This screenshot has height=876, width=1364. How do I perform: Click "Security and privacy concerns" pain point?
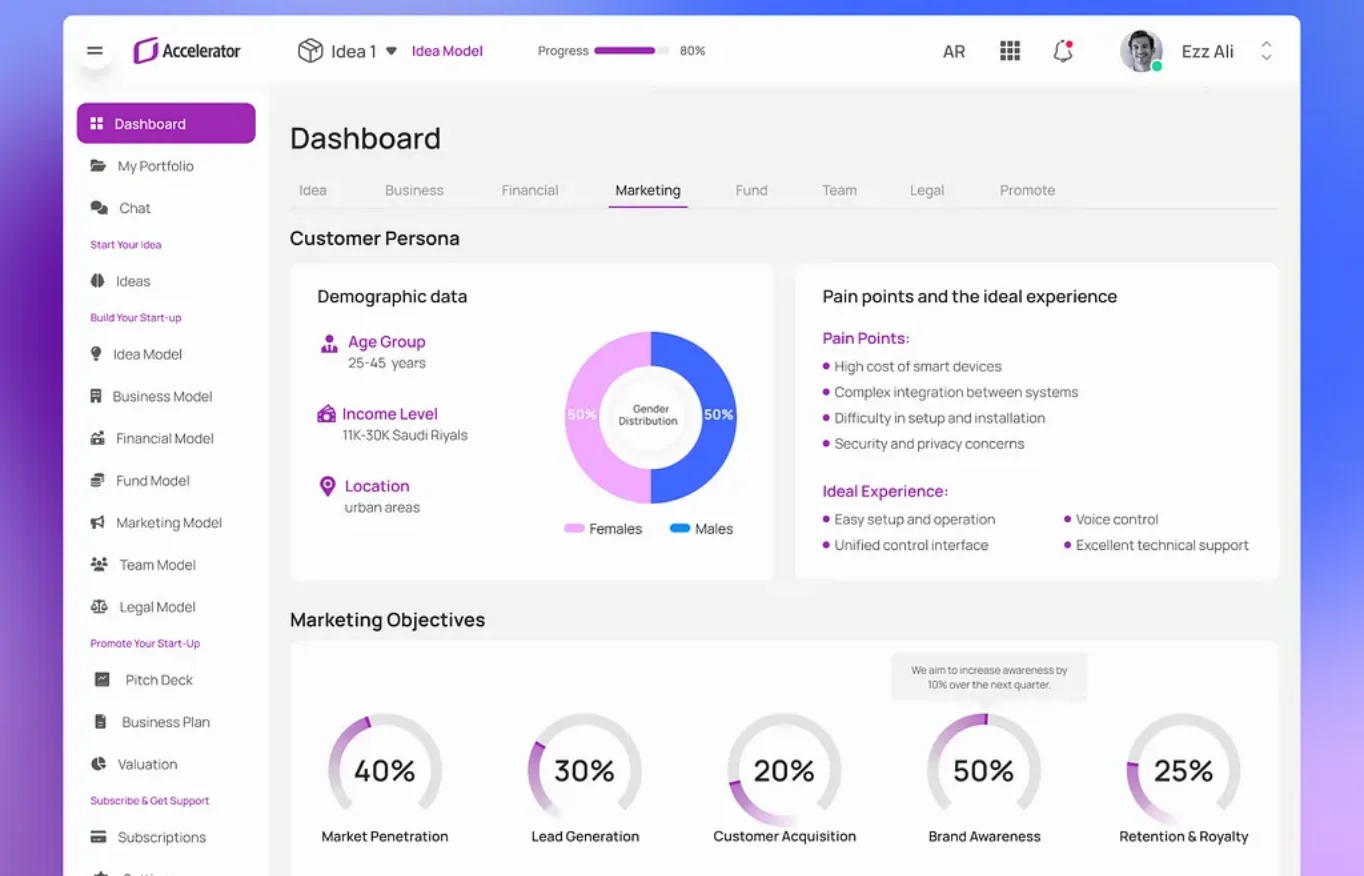point(929,444)
